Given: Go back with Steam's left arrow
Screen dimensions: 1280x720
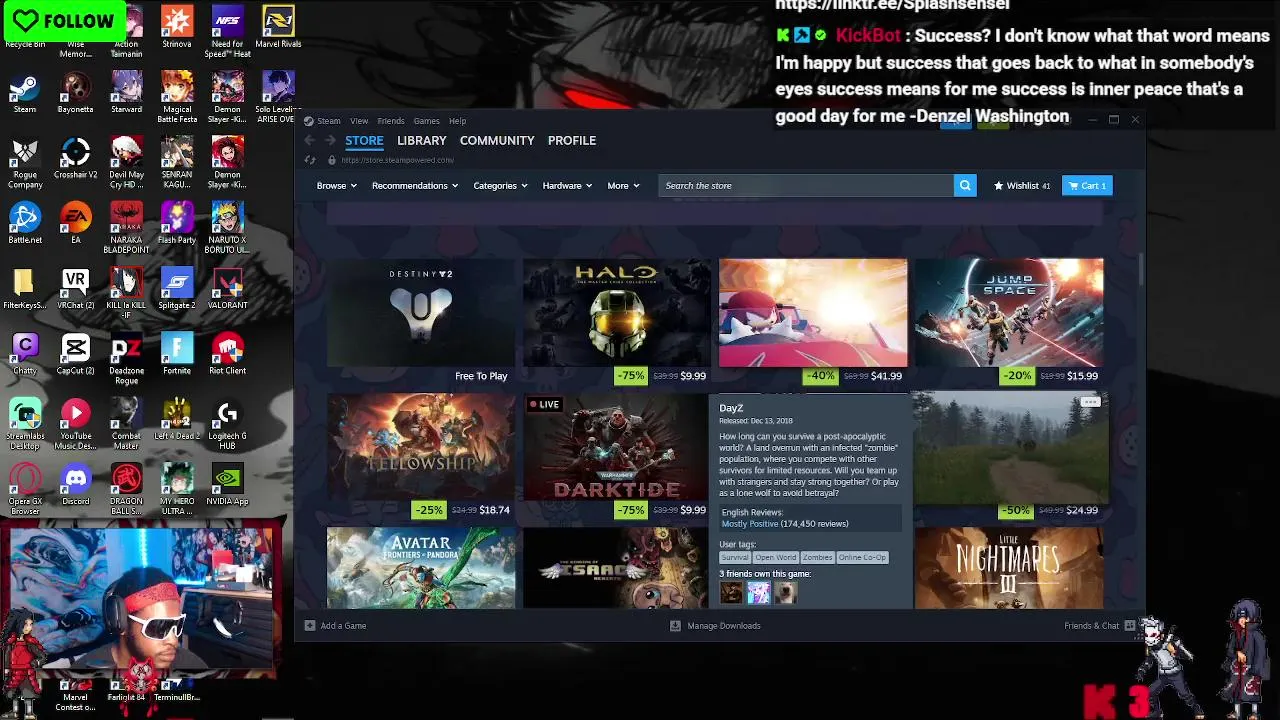Looking at the screenshot, I should tap(309, 140).
